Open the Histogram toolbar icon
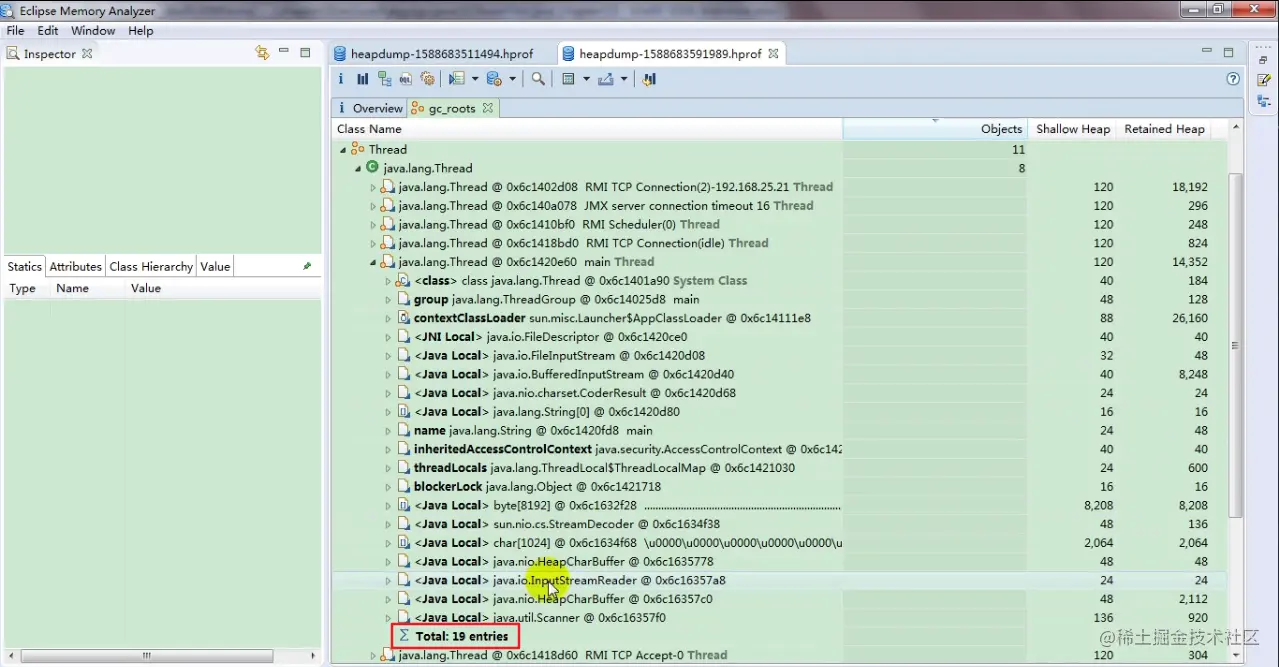Viewport: 1279px width, 667px height. pos(363,79)
